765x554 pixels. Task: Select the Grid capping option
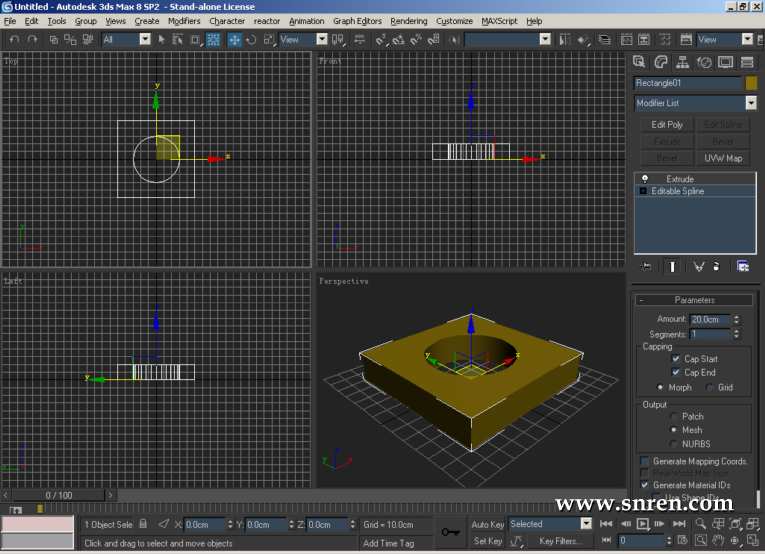(x=710, y=387)
